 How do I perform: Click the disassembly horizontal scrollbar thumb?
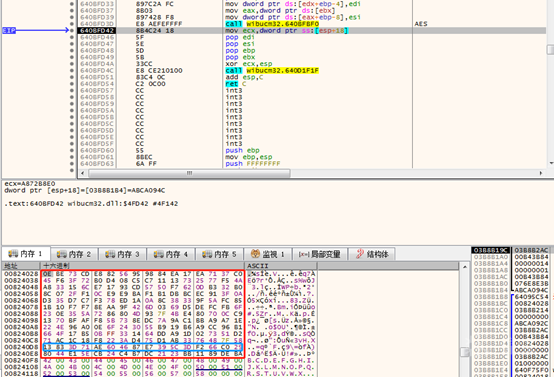click(x=189, y=173)
